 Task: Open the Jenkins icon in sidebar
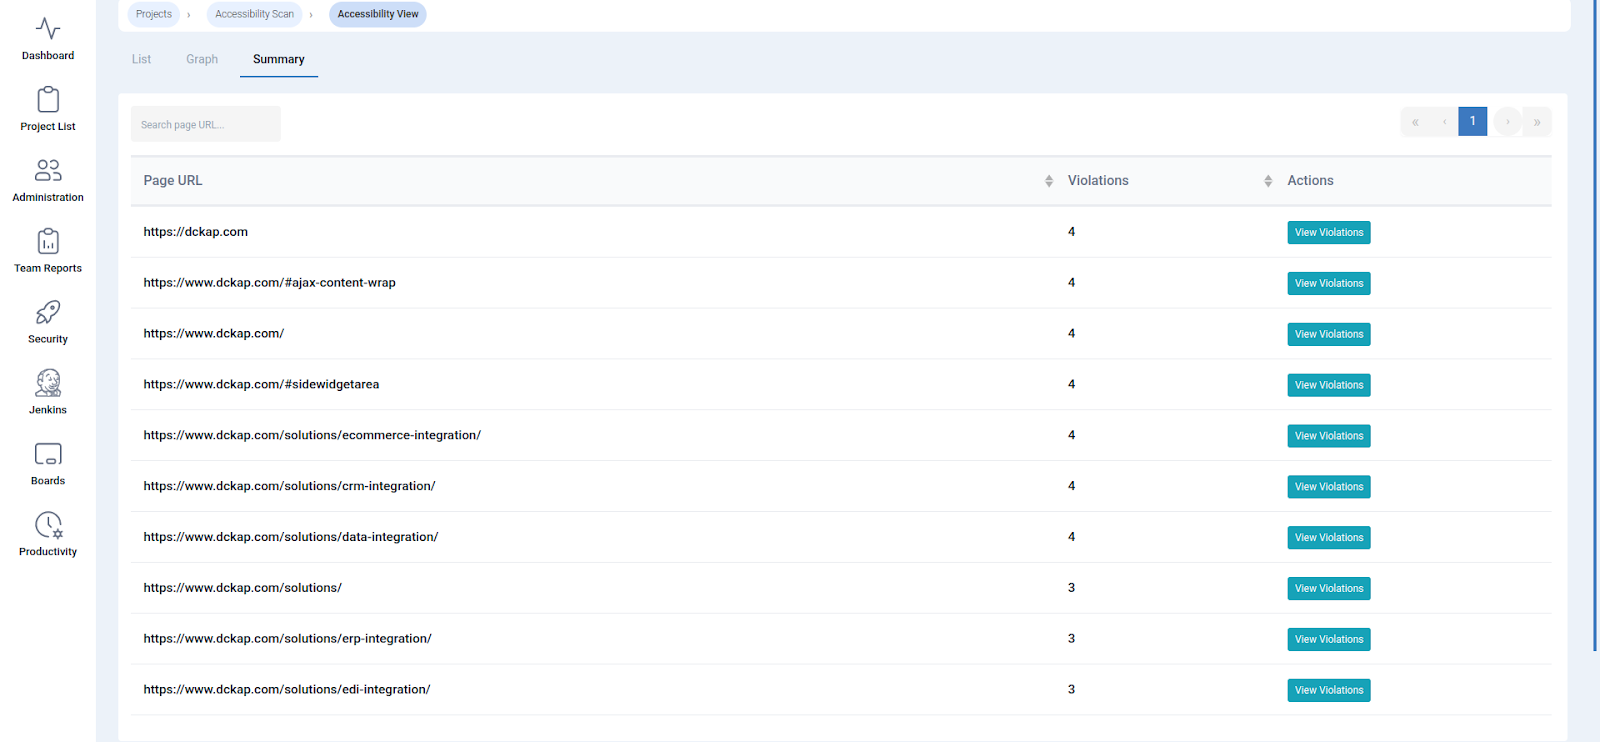tap(48, 383)
